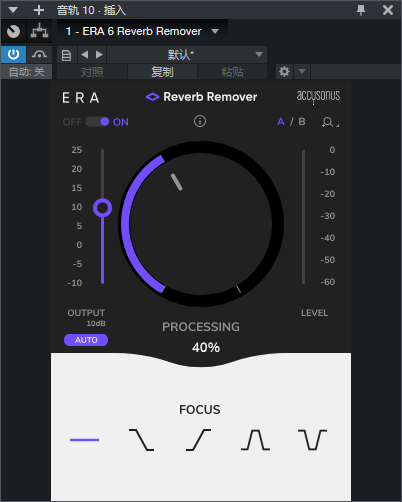The height and width of the screenshot is (502, 402).
Task: Click the 10dB output value
Action: 96,323
